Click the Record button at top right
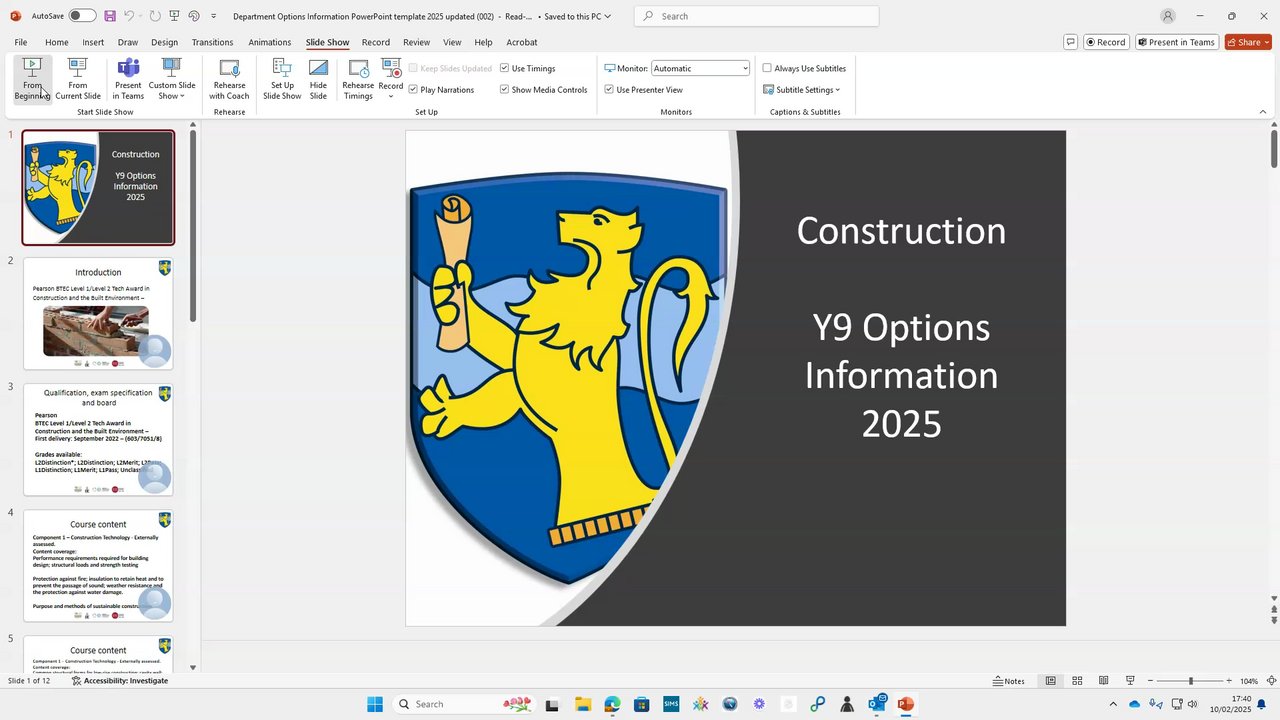1280x720 pixels. (1105, 42)
